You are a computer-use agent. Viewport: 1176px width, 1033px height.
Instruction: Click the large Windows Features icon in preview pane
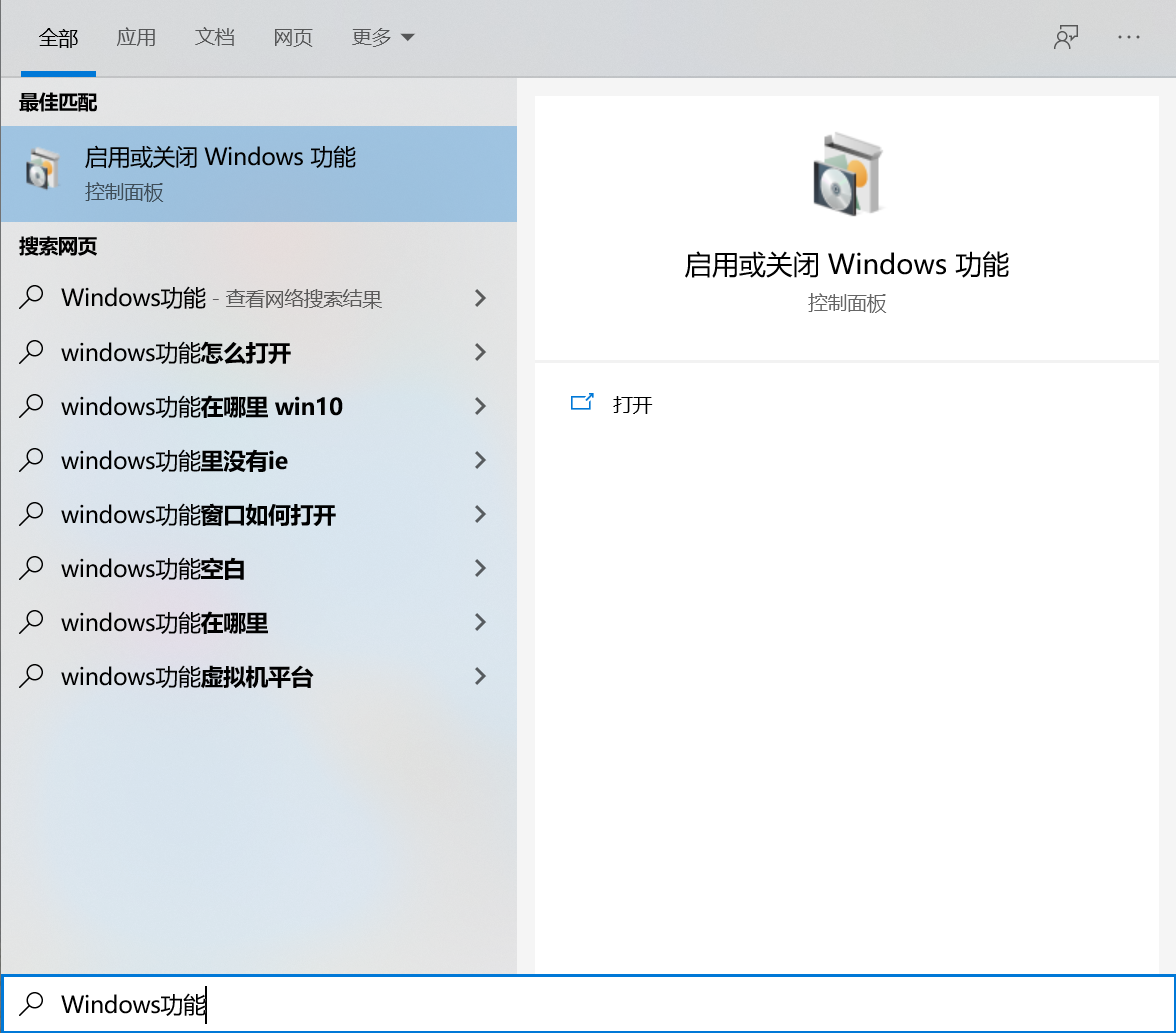(x=847, y=174)
